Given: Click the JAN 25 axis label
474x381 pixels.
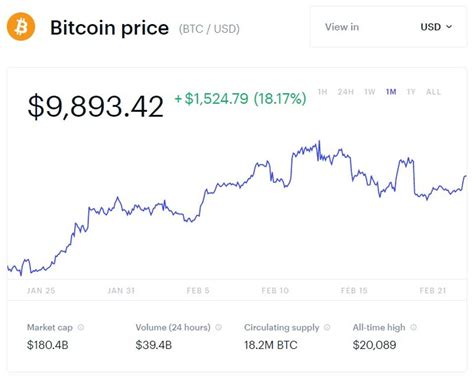Looking at the screenshot, I should (41, 291).
